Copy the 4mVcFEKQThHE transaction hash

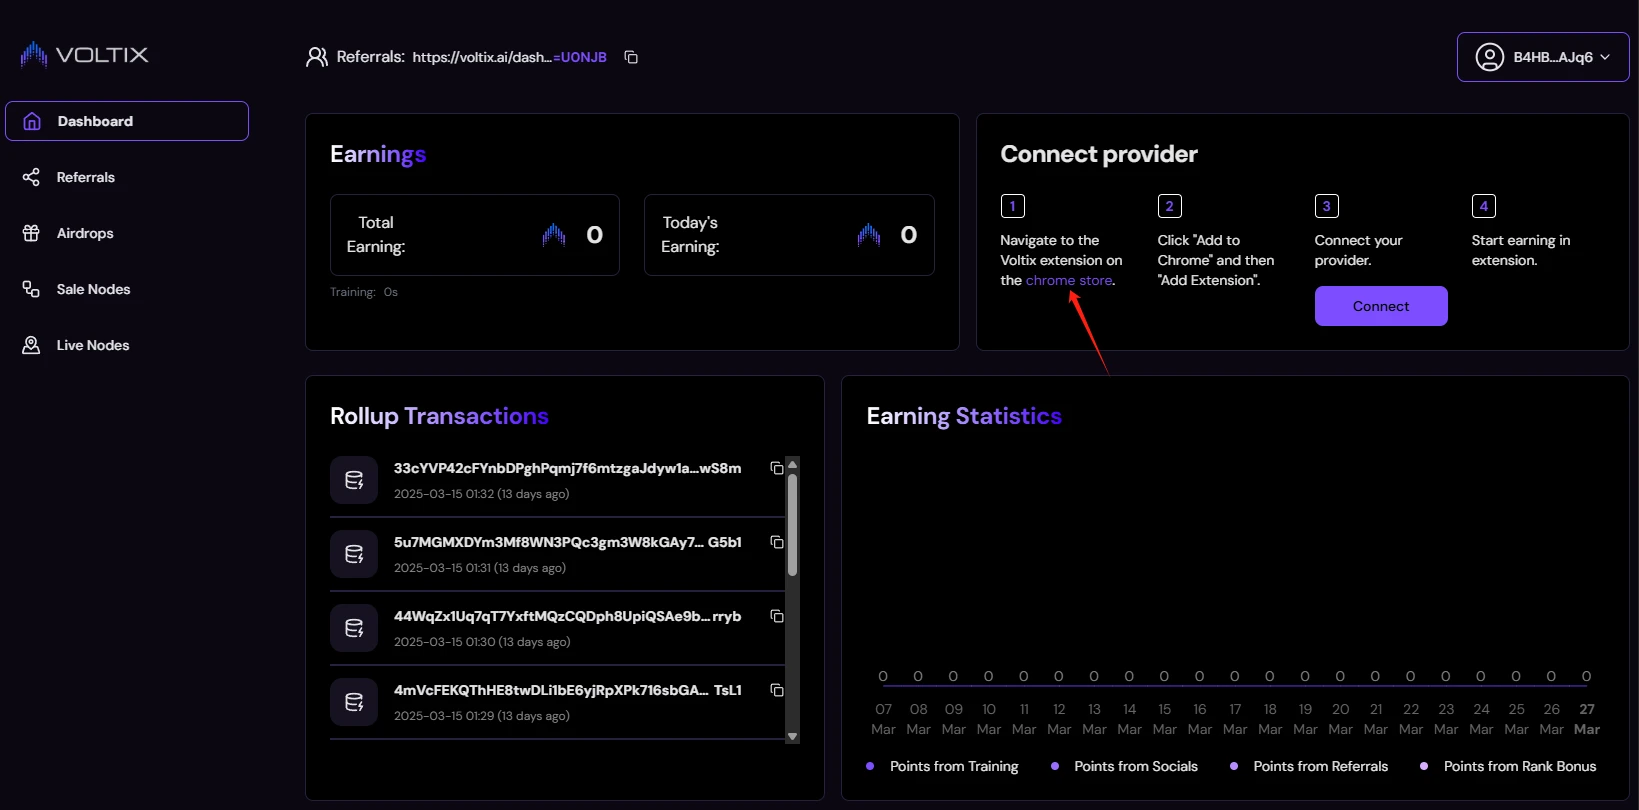pos(776,690)
